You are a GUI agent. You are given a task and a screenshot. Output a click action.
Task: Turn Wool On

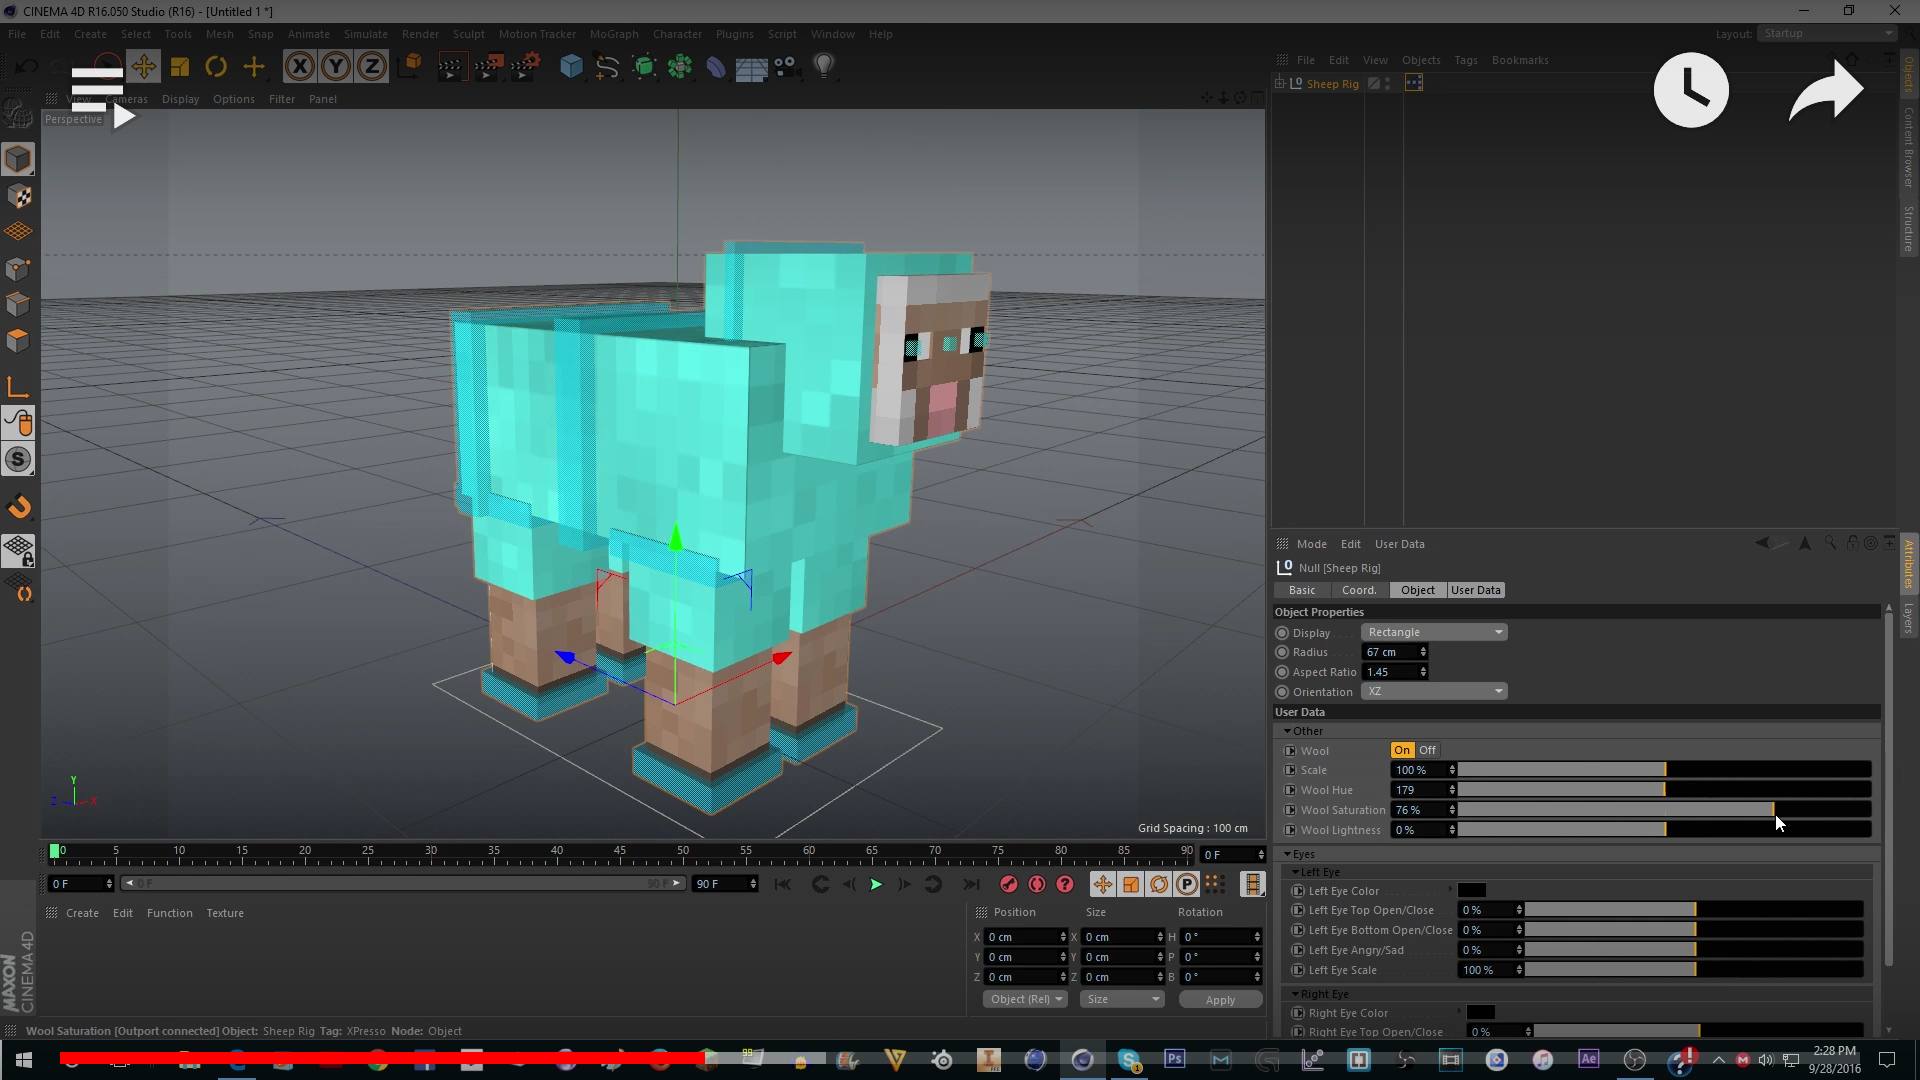[1403, 750]
